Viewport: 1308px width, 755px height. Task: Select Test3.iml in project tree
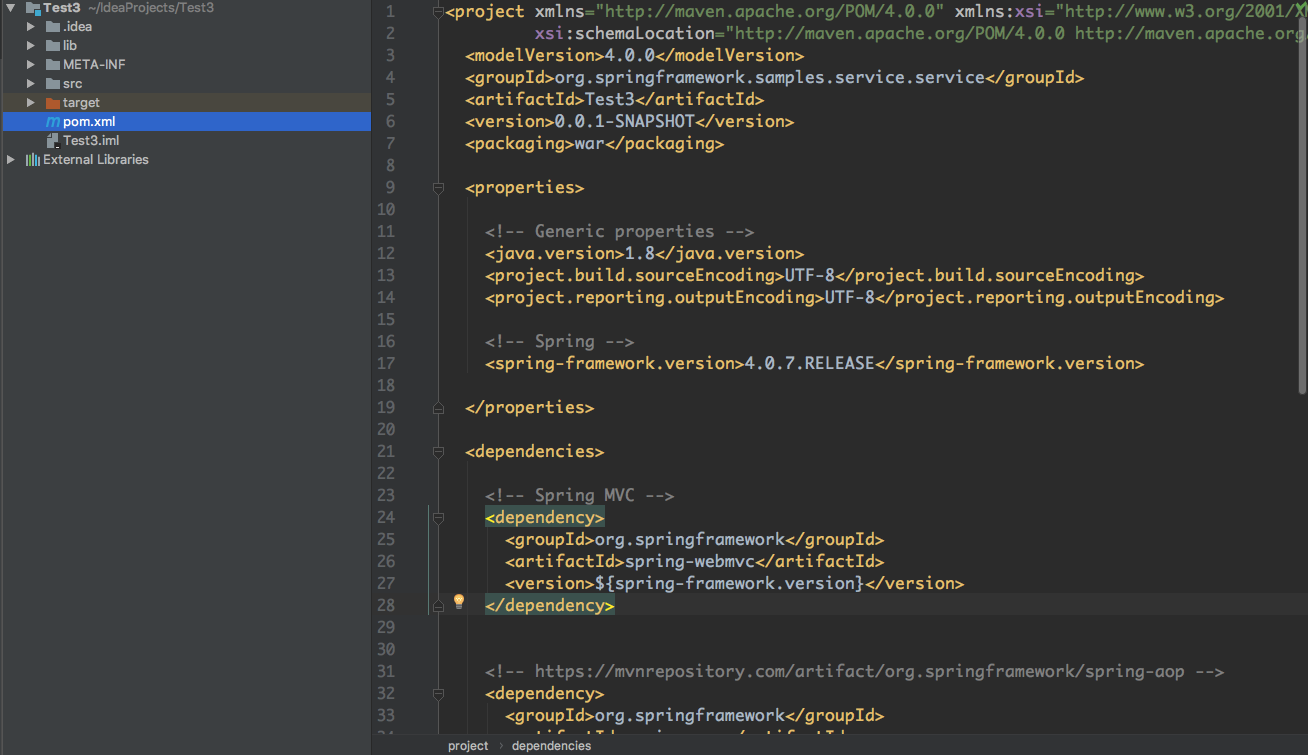pyautogui.click(x=185, y=140)
